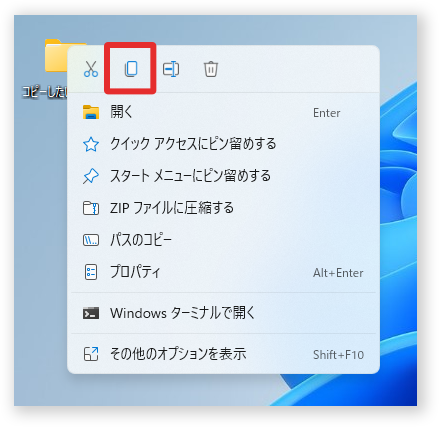This screenshot has height=427, width=439.
Task: Click the Cut scissors icon
Action: click(x=91, y=69)
